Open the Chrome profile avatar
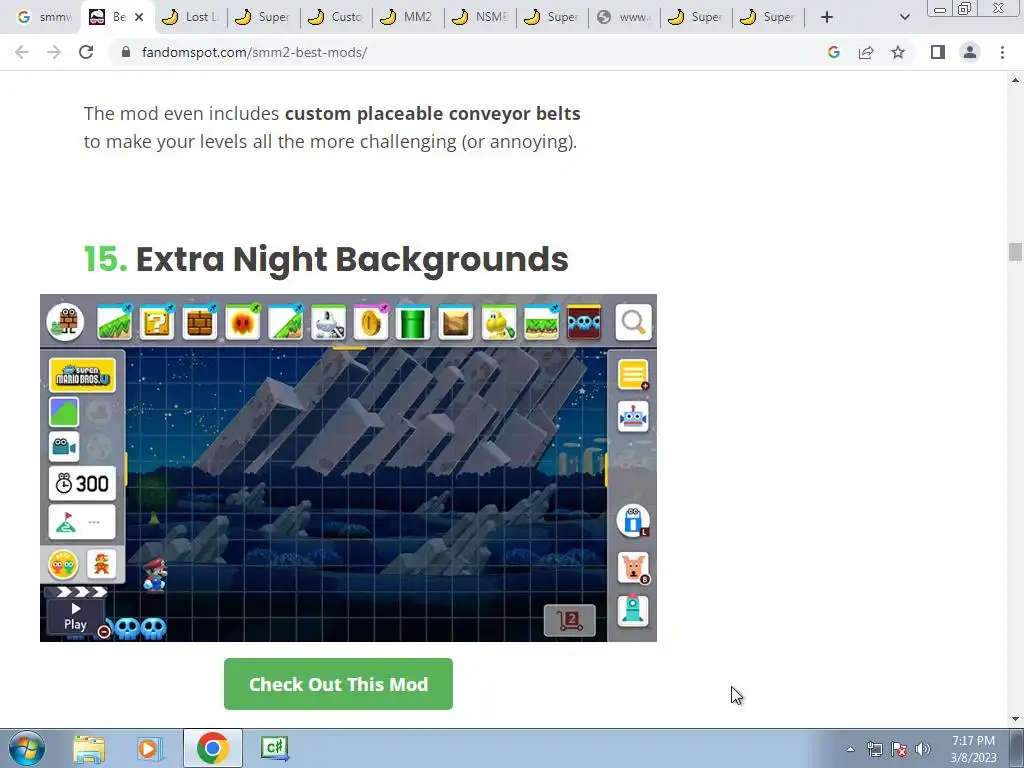Viewport: 1024px width, 768px height. coord(970,52)
